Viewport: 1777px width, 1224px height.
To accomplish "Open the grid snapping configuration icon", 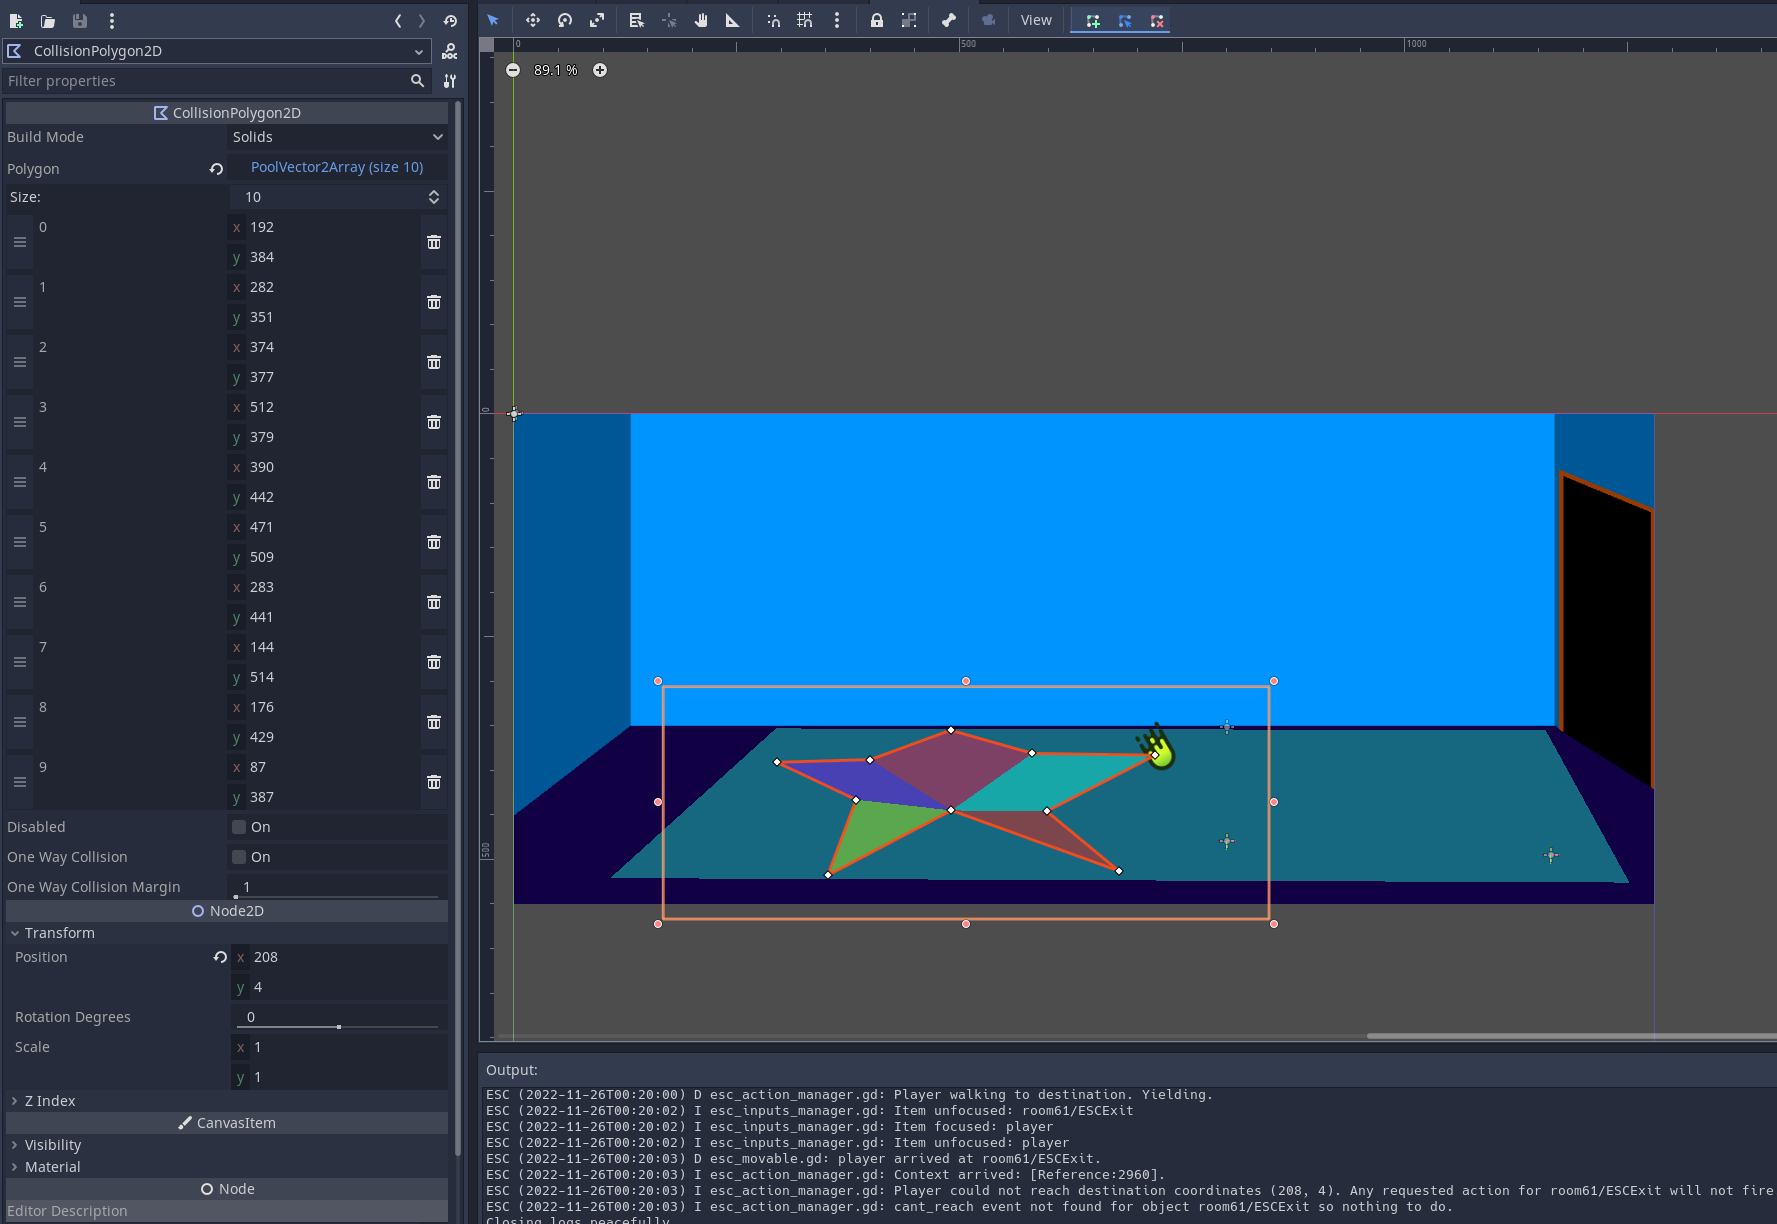I will [805, 20].
